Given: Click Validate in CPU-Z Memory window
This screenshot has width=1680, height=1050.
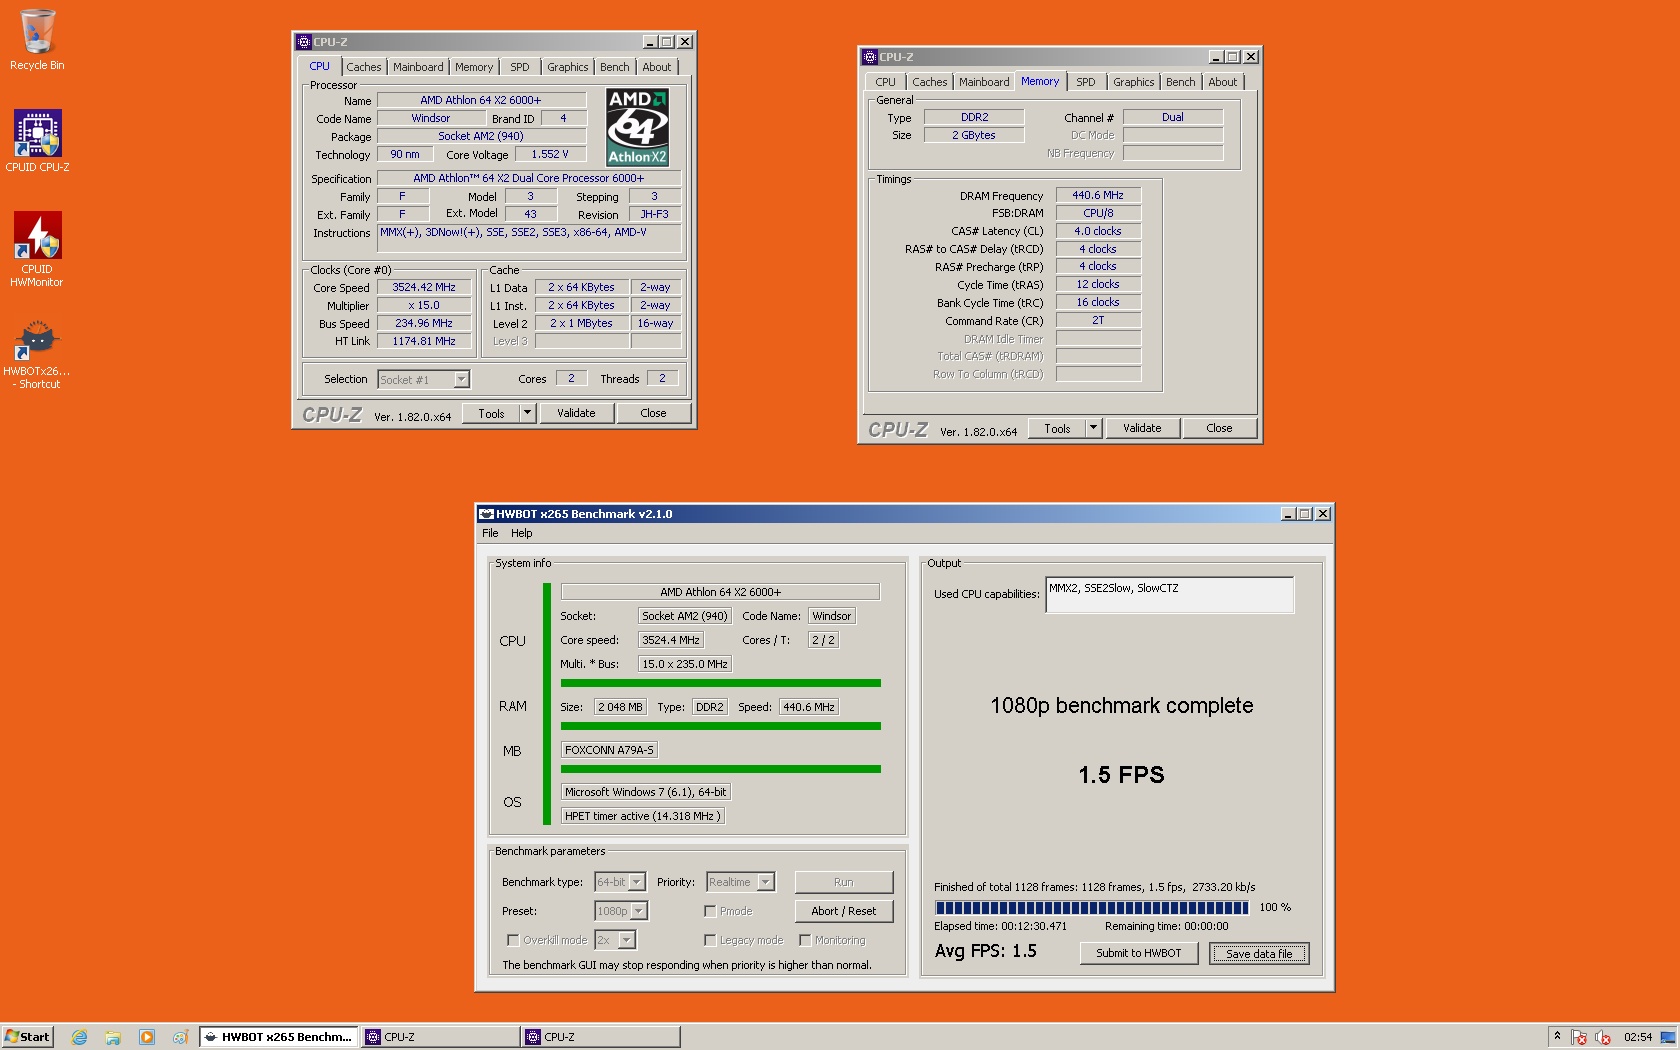Looking at the screenshot, I should (1142, 428).
